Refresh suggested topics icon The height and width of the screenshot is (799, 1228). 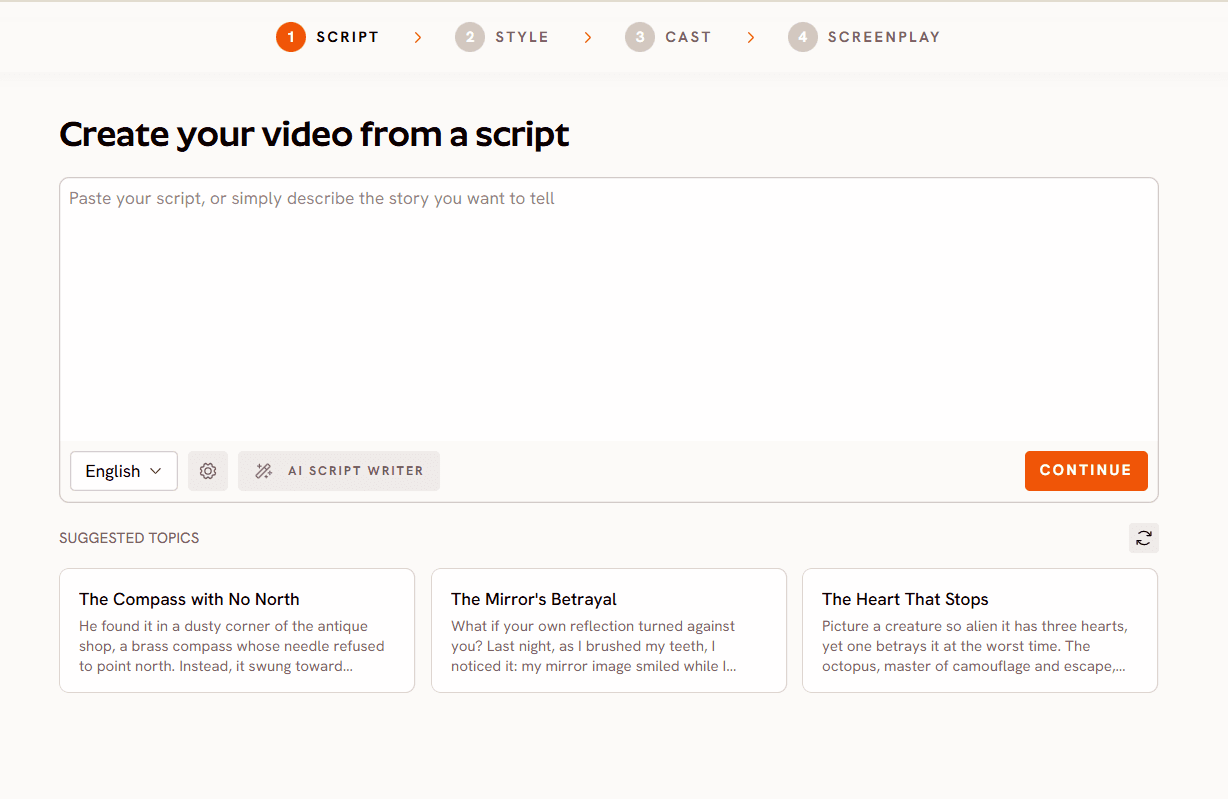(1143, 538)
